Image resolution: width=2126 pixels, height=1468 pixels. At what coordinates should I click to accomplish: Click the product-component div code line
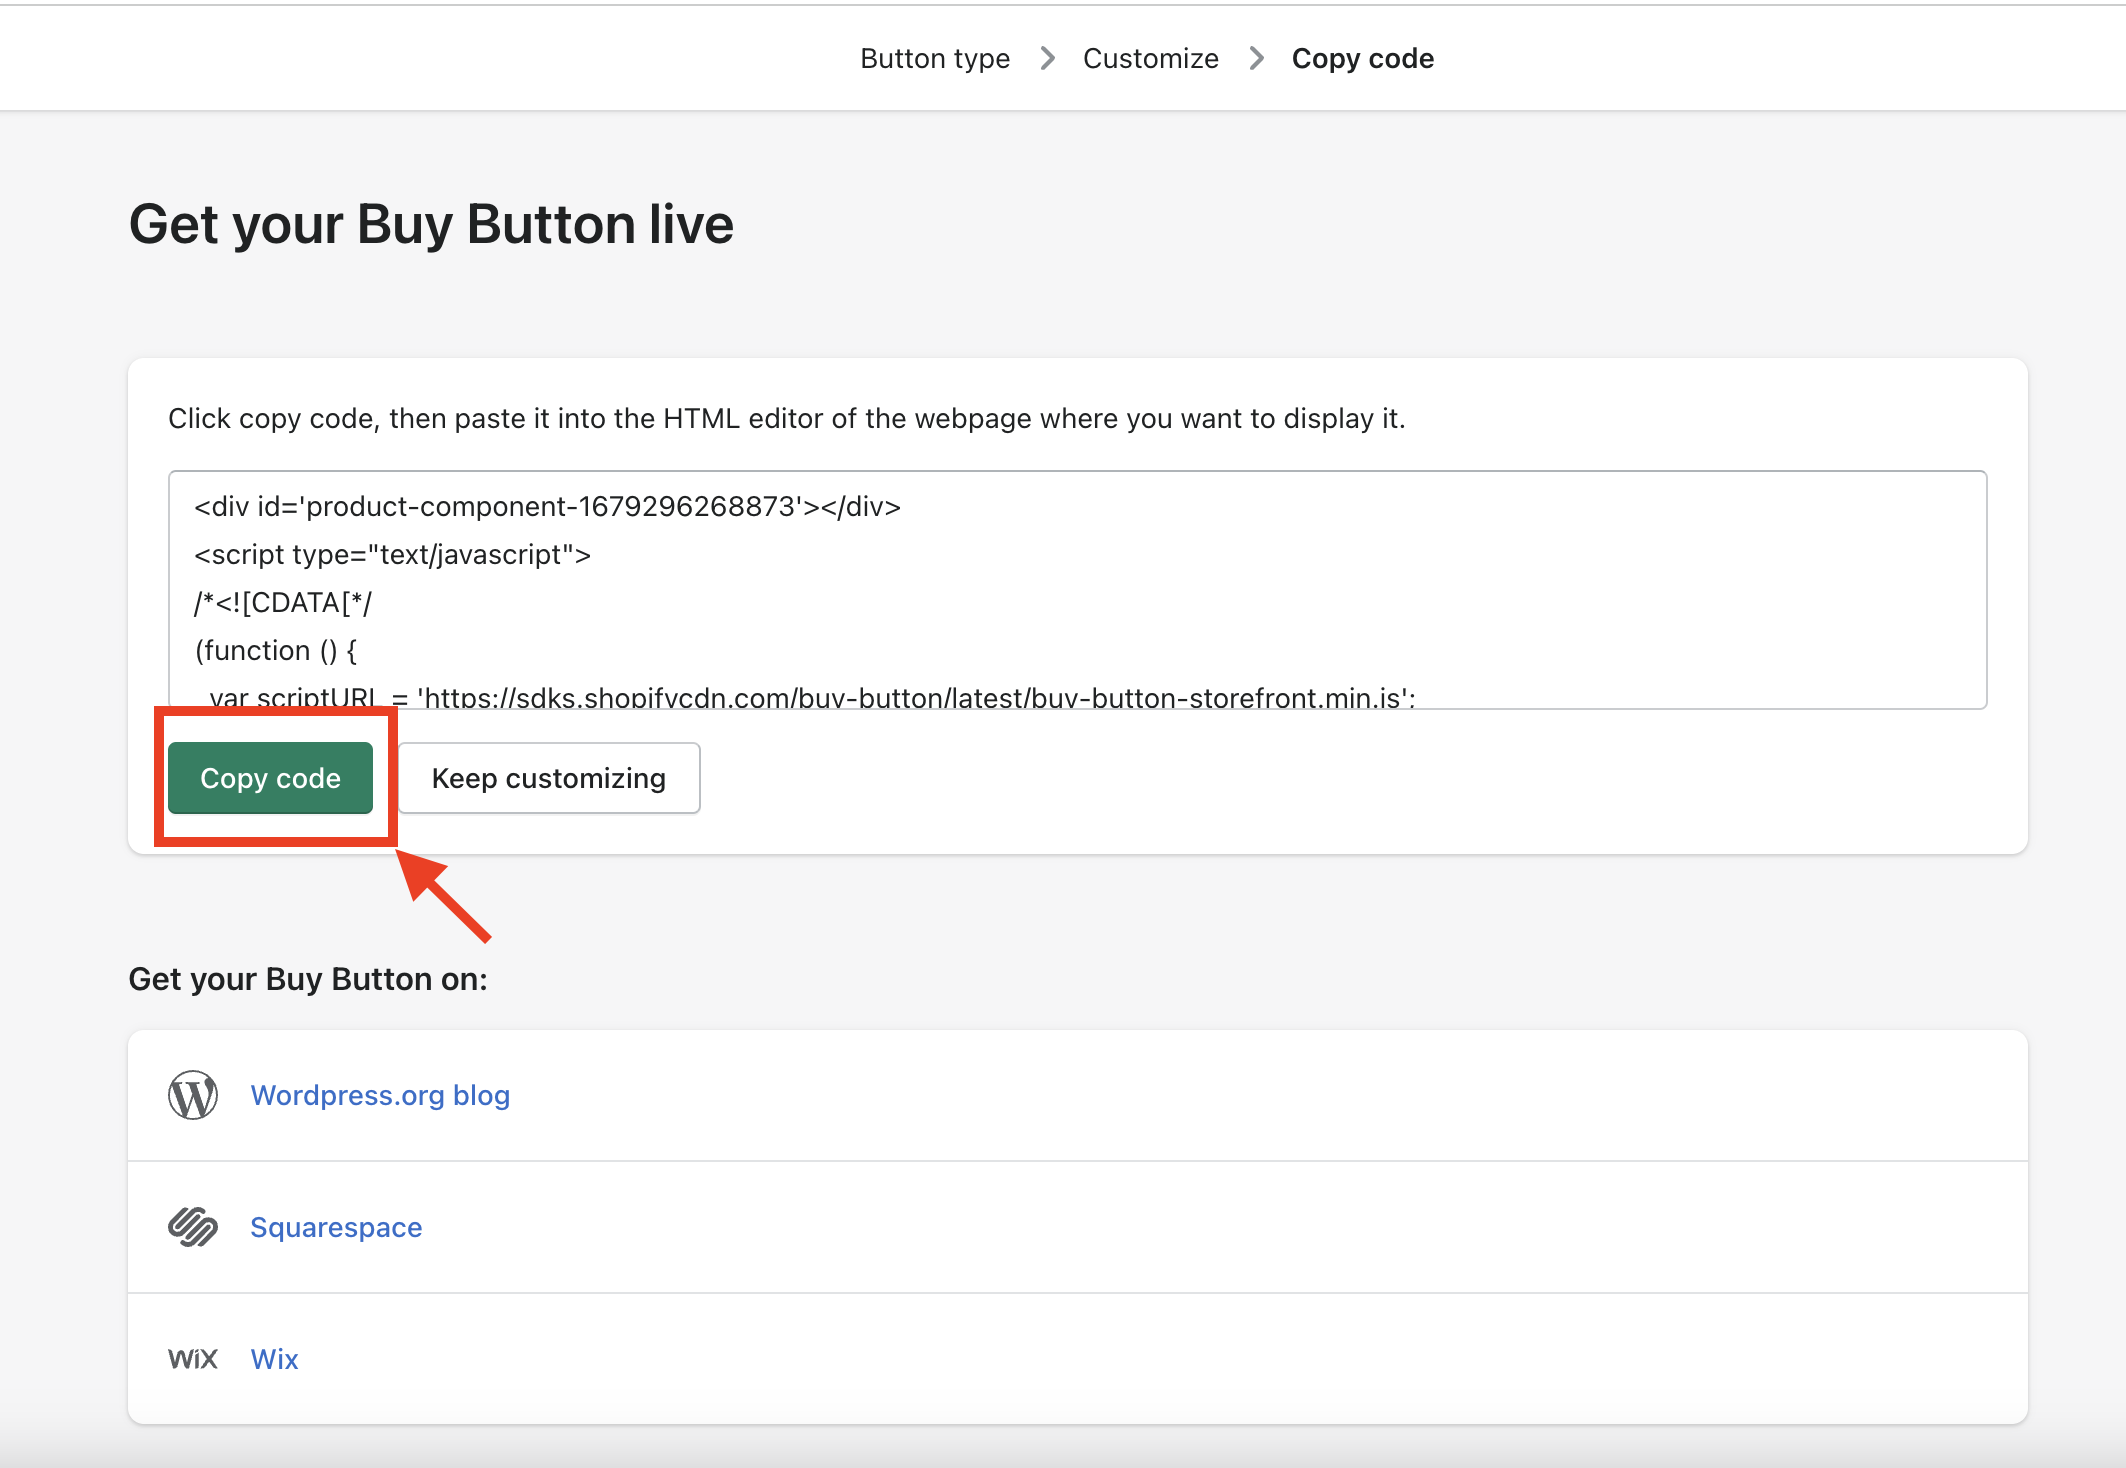(548, 506)
